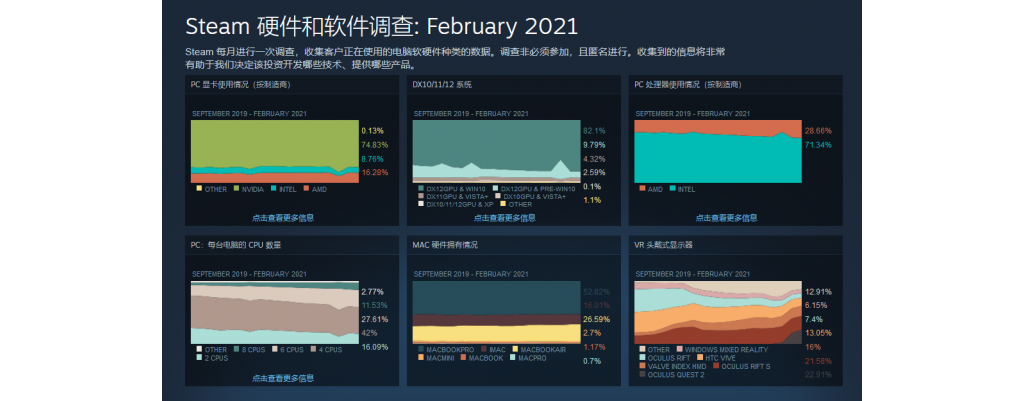Click MACBOOKAIR legend swatch
Screen dimensions: 1024x401
point(516,349)
